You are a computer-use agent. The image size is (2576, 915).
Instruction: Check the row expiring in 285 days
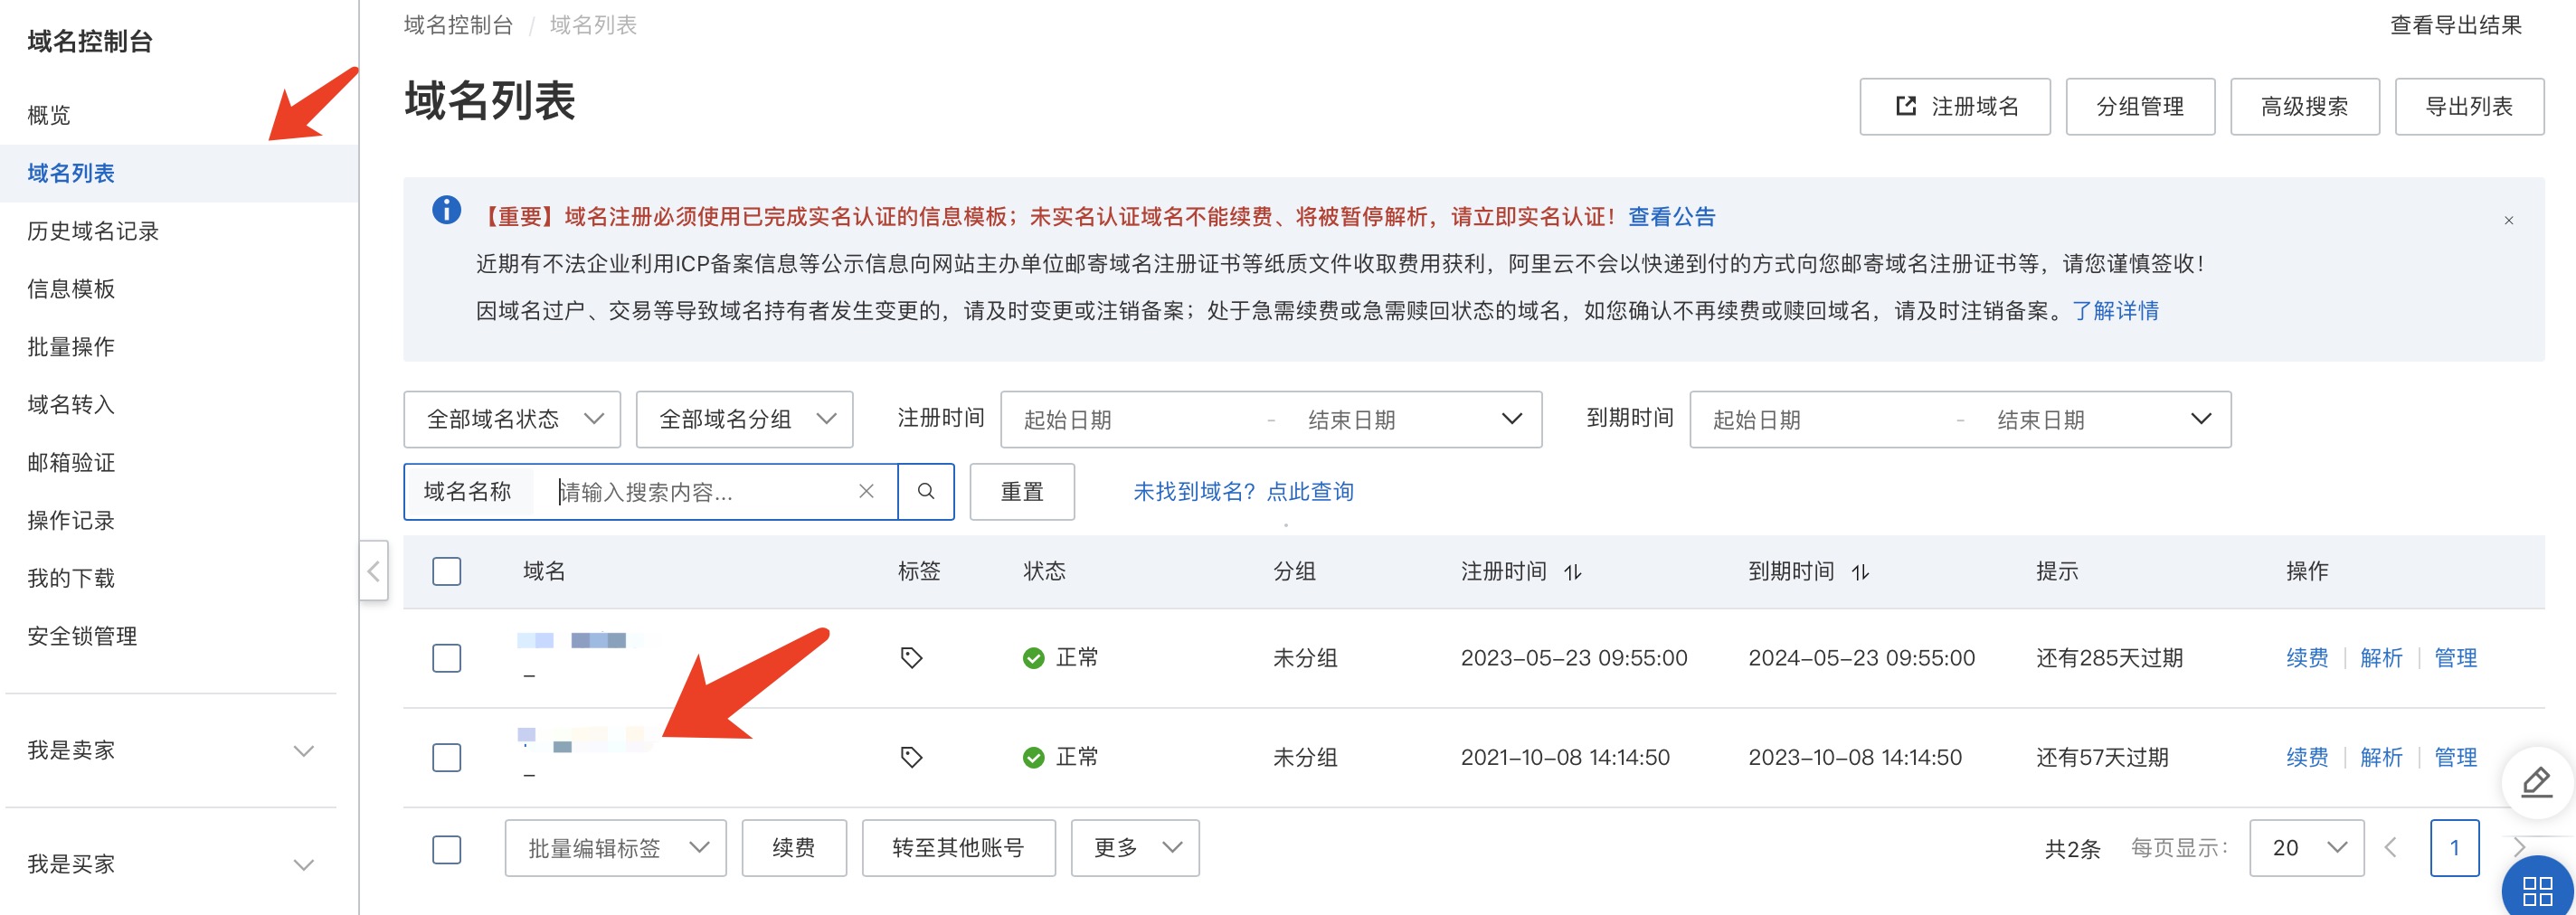447,658
